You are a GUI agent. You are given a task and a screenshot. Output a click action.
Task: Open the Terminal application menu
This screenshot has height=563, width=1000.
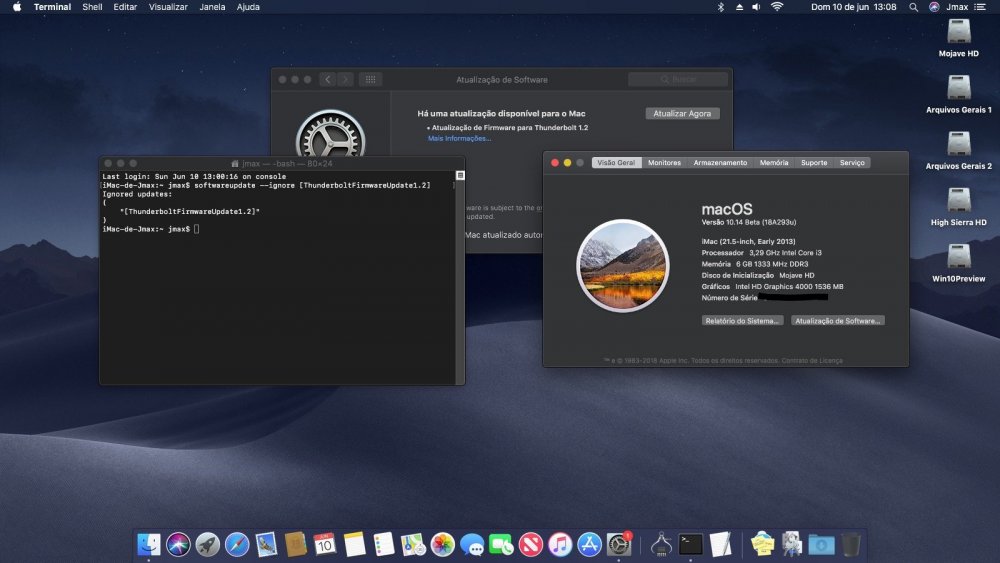[x=52, y=7]
